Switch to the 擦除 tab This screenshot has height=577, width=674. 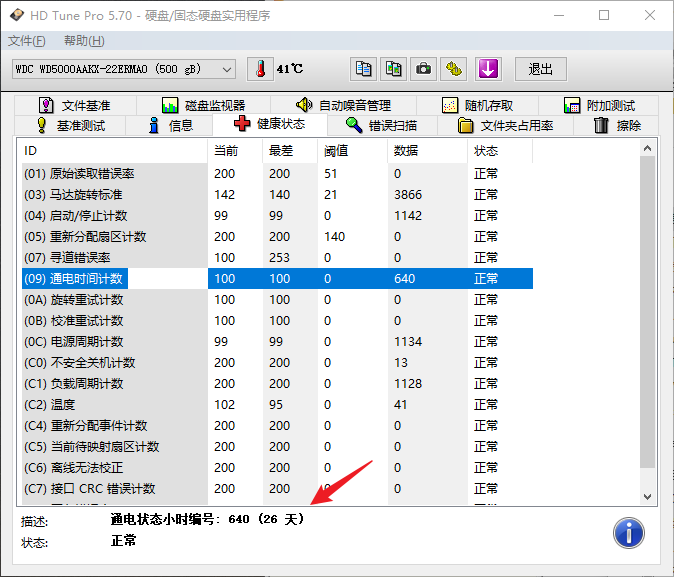point(616,126)
